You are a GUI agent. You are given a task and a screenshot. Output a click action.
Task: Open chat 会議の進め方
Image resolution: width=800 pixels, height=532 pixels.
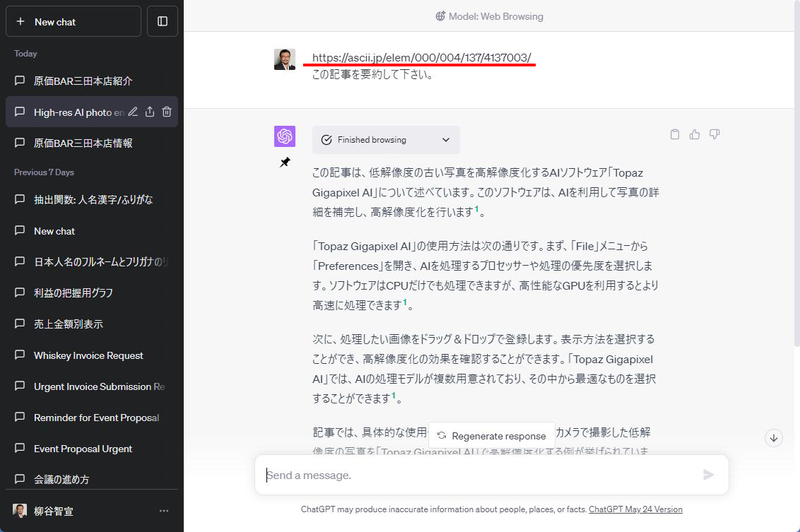(92, 479)
